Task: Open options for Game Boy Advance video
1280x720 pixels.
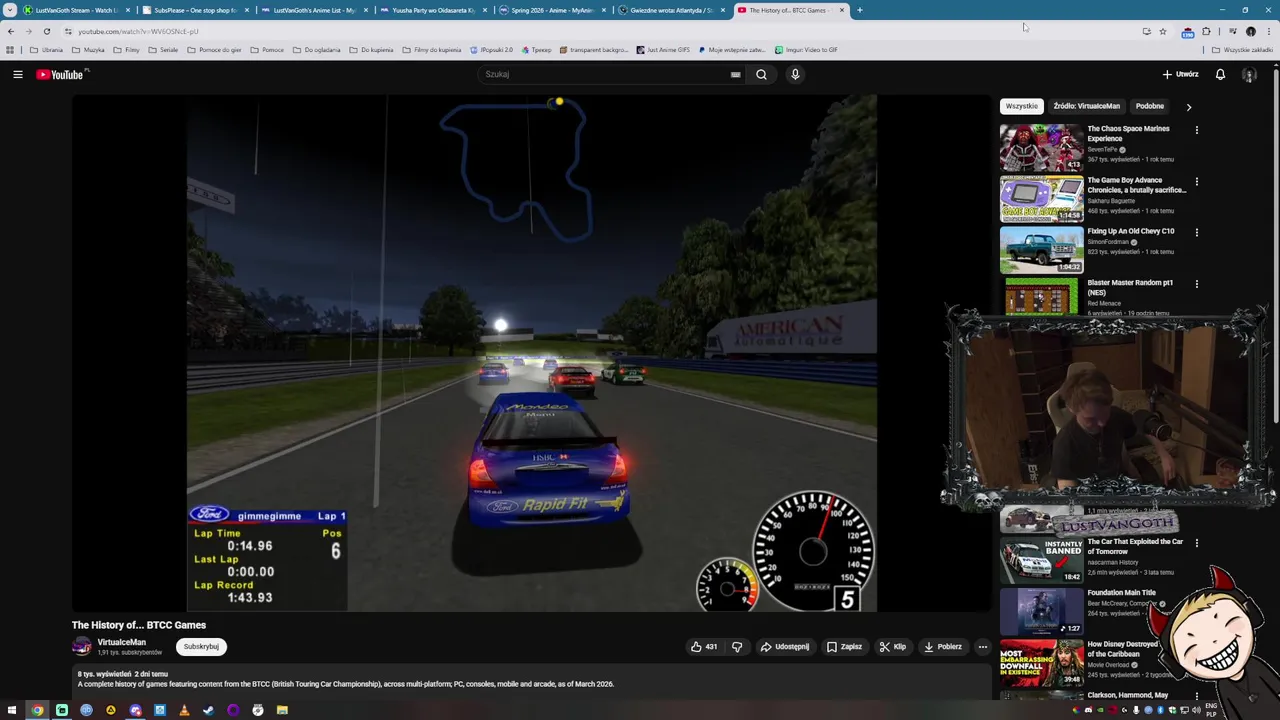Action: [x=1196, y=182]
